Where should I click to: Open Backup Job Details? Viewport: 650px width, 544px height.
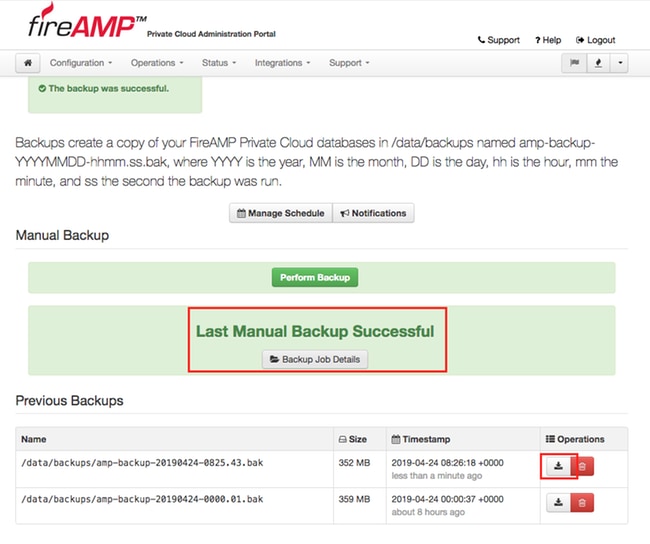tap(315, 359)
